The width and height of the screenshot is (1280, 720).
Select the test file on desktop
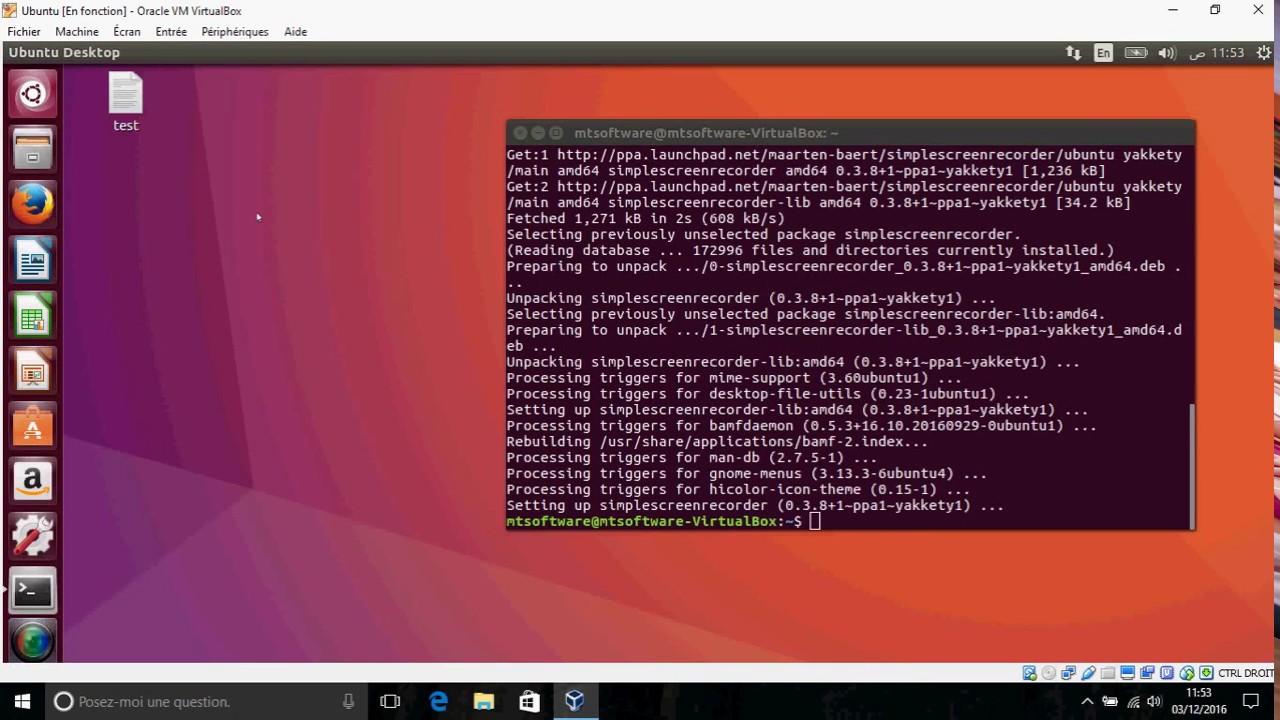coord(126,103)
